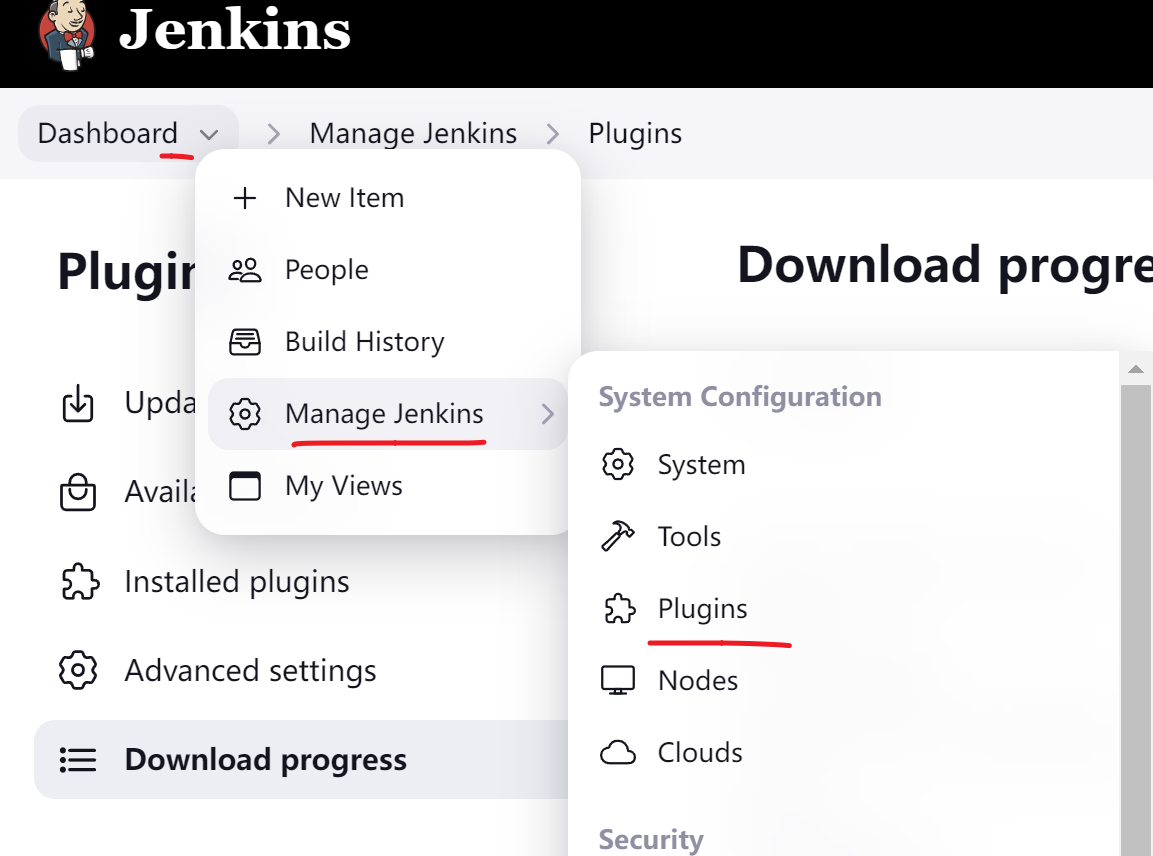The width and height of the screenshot is (1153, 856).
Task: Click the submenu scrollbar up arrow
Action: [1135, 369]
